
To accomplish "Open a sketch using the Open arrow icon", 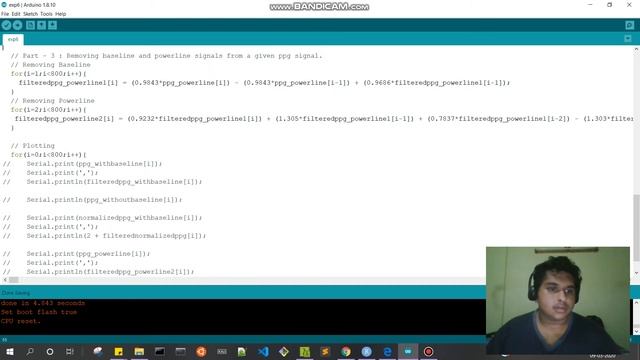I will [41, 25].
